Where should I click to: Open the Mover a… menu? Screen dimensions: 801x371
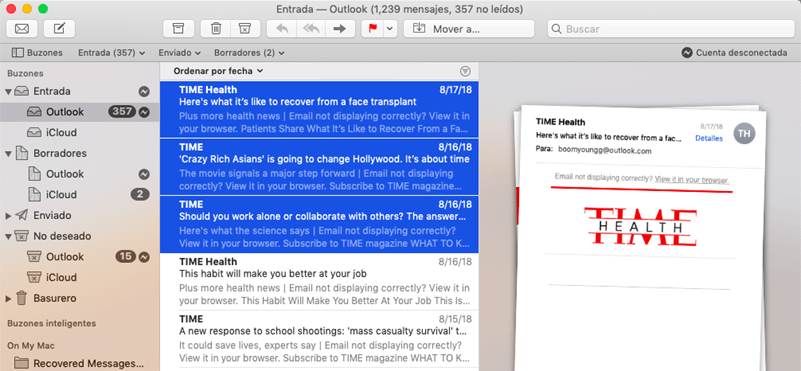pos(468,29)
